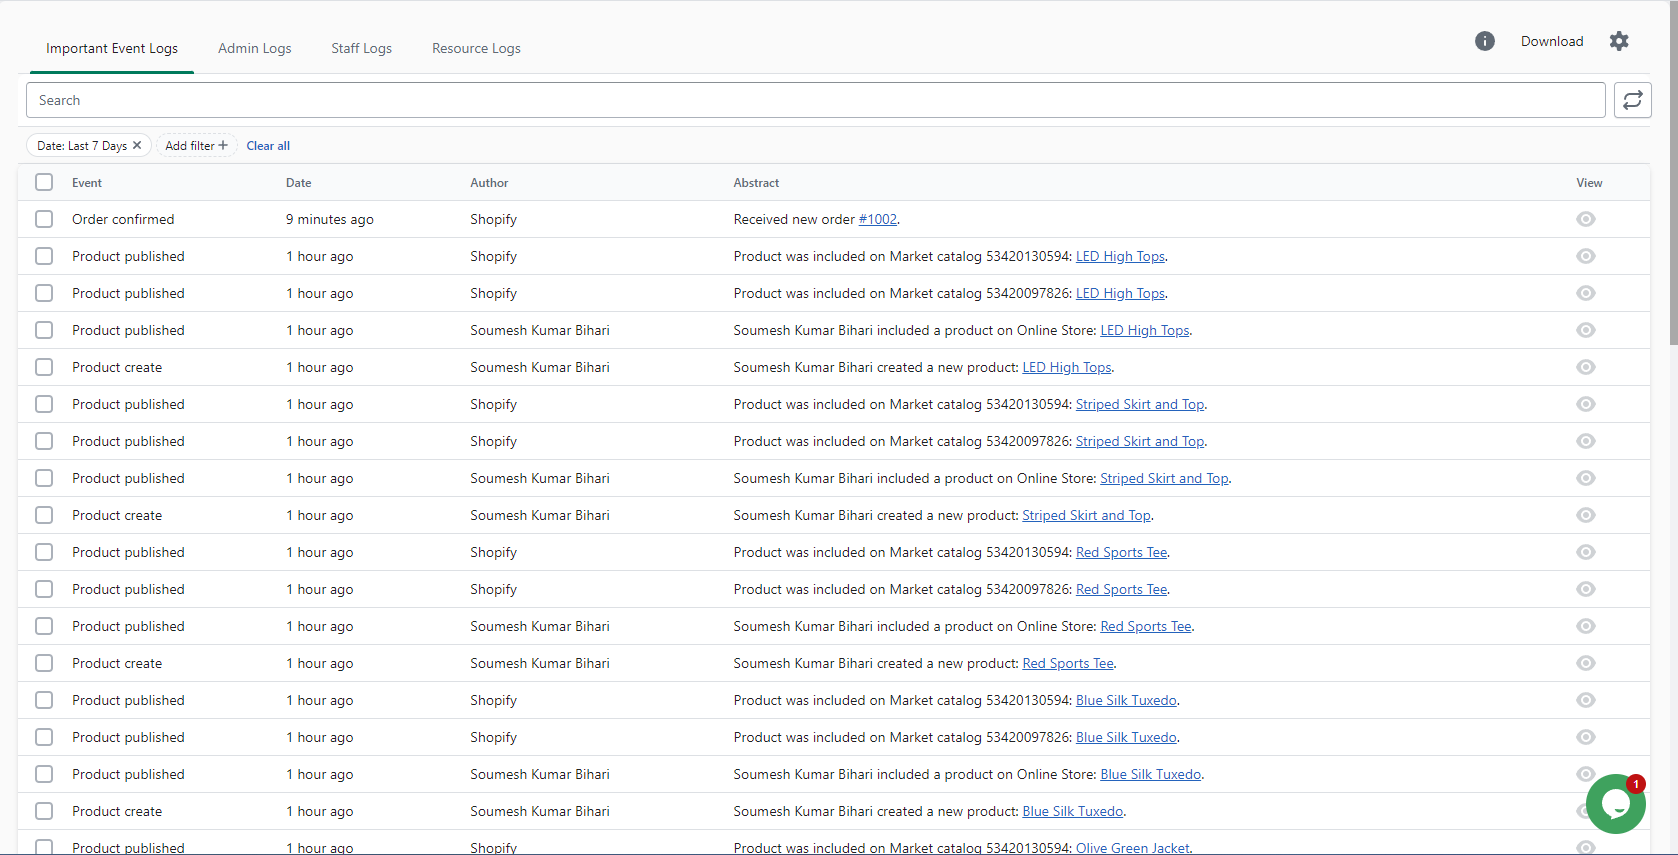The height and width of the screenshot is (855, 1678).
Task: View the Red Sports Tee Online Store entry
Action: 1586,626
